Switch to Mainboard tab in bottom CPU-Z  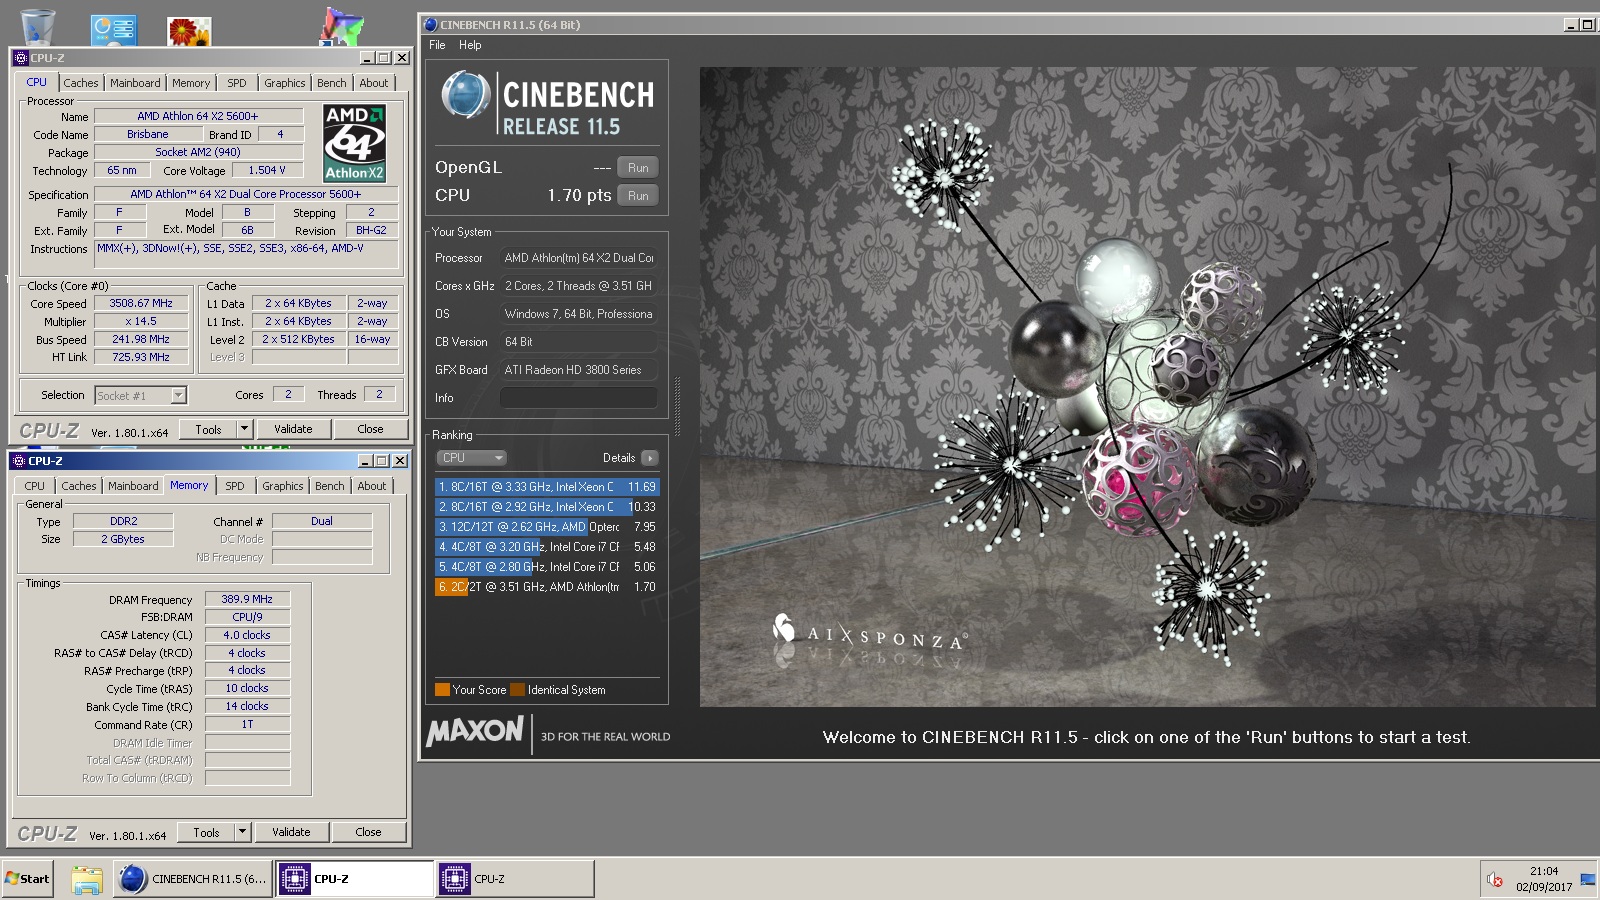pos(133,486)
